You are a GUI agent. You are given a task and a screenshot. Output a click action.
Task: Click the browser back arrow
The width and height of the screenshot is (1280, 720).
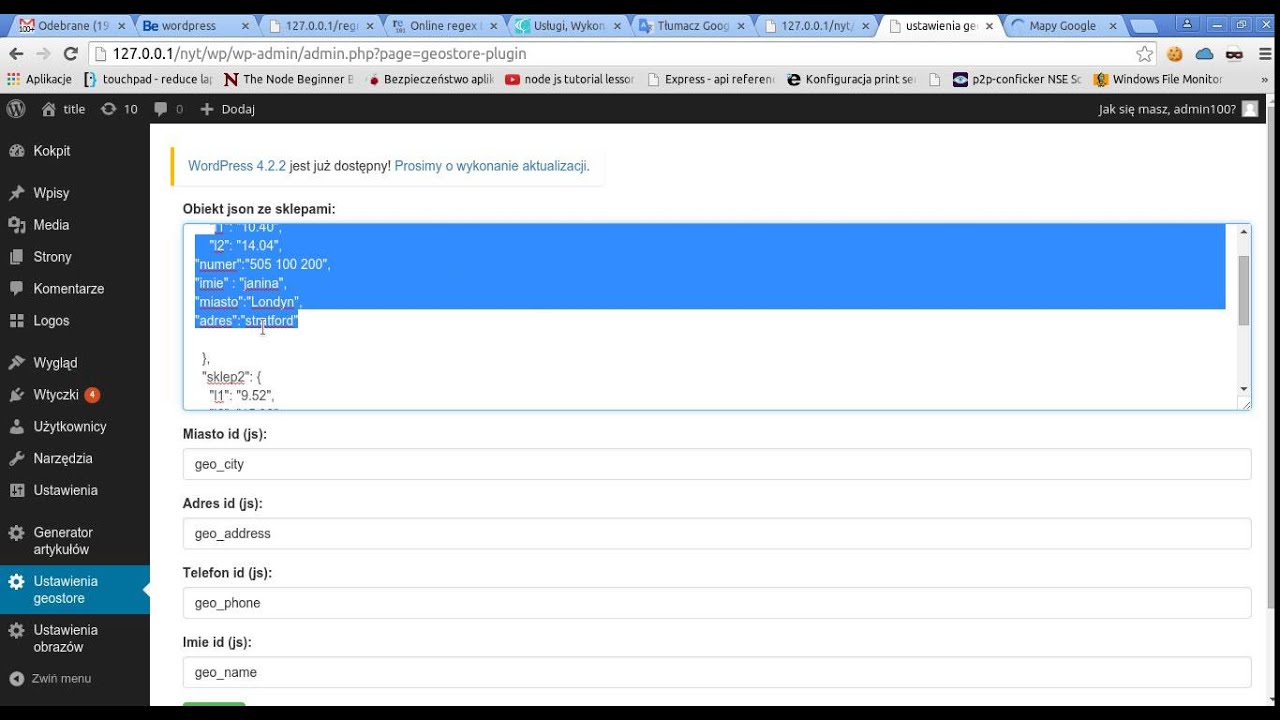(x=16, y=54)
